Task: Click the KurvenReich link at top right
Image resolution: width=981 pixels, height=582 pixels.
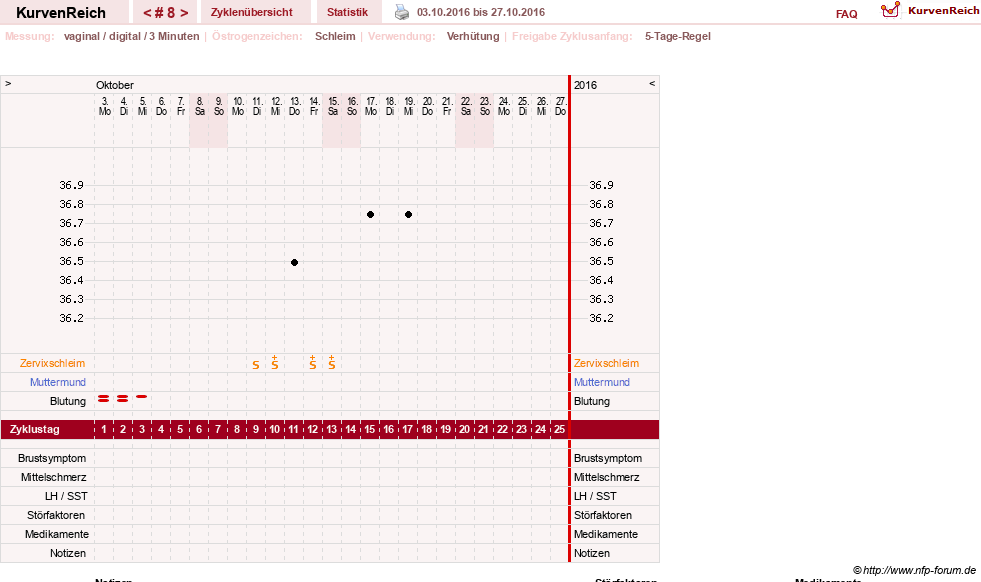Action: pyautogui.click(x=943, y=11)
